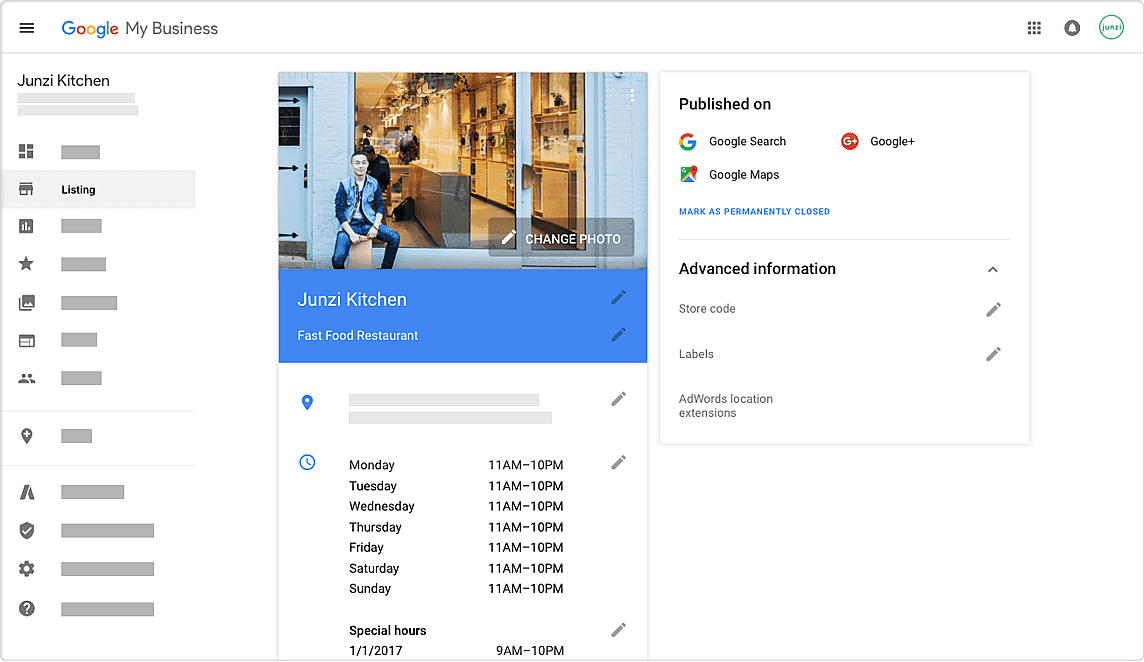Click the Saturday 11AM–10PM hours
Image resolution: width=1144 pixels, height=662 pixels.
click(x=525, y=568)
